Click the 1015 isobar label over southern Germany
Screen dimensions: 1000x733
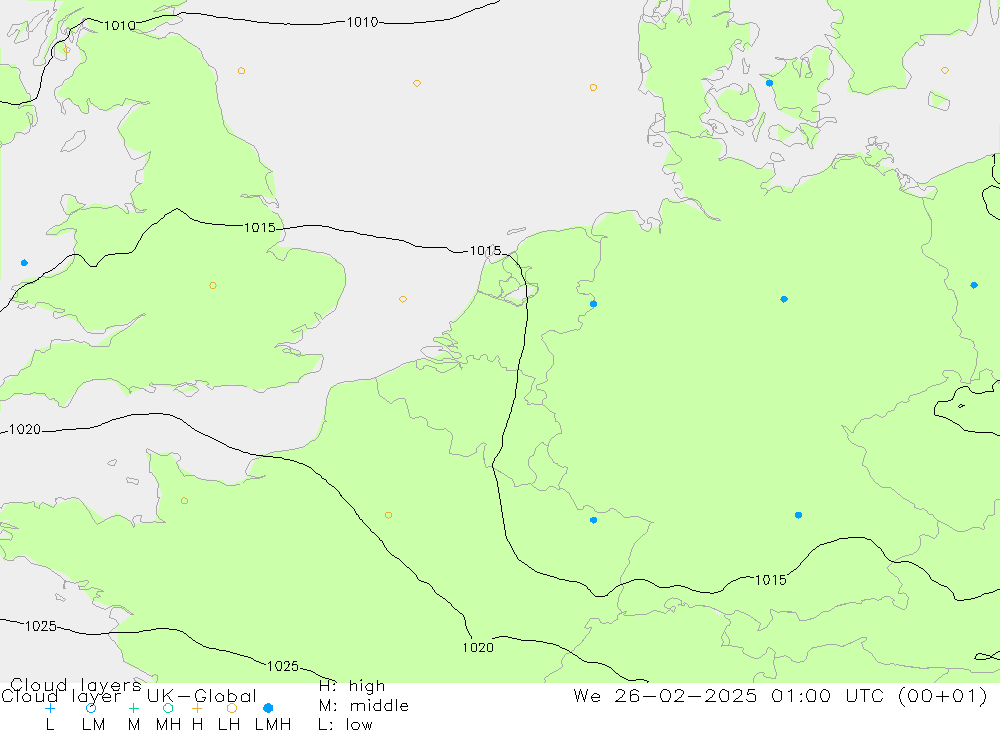(770, 580)
